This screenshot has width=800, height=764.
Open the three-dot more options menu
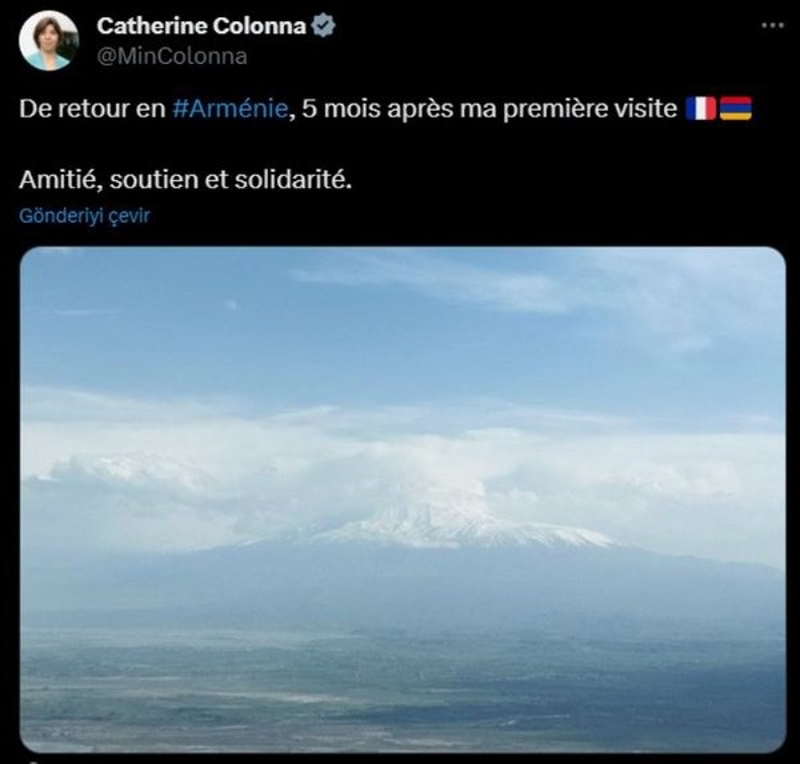click(x=772, y=24)
